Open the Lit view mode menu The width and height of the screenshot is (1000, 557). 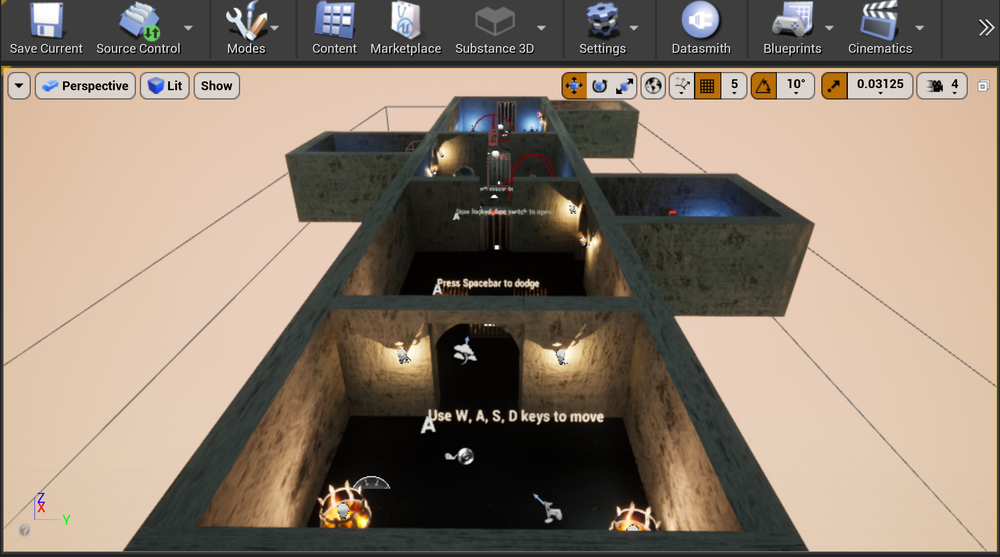pyautogui.click(x=164, y=86)
